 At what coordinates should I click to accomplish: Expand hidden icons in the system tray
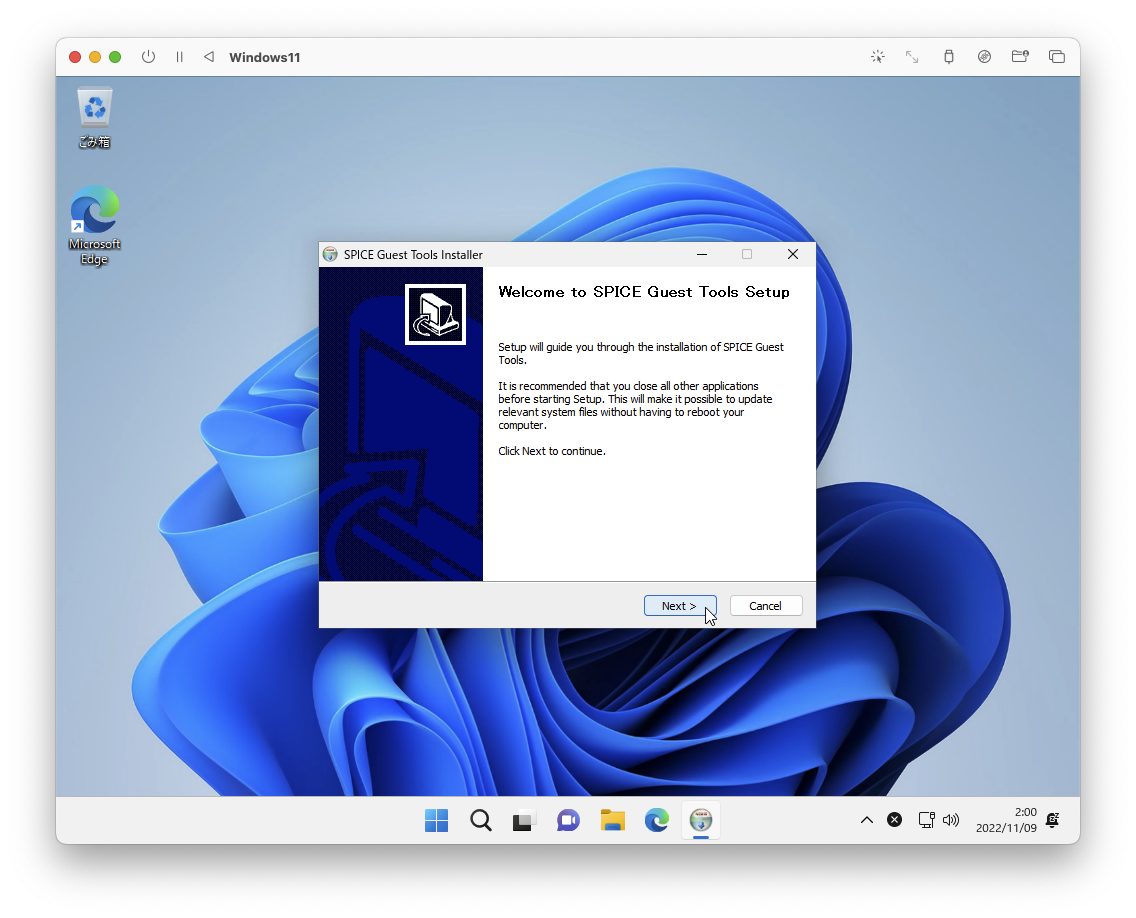point(866,820)
